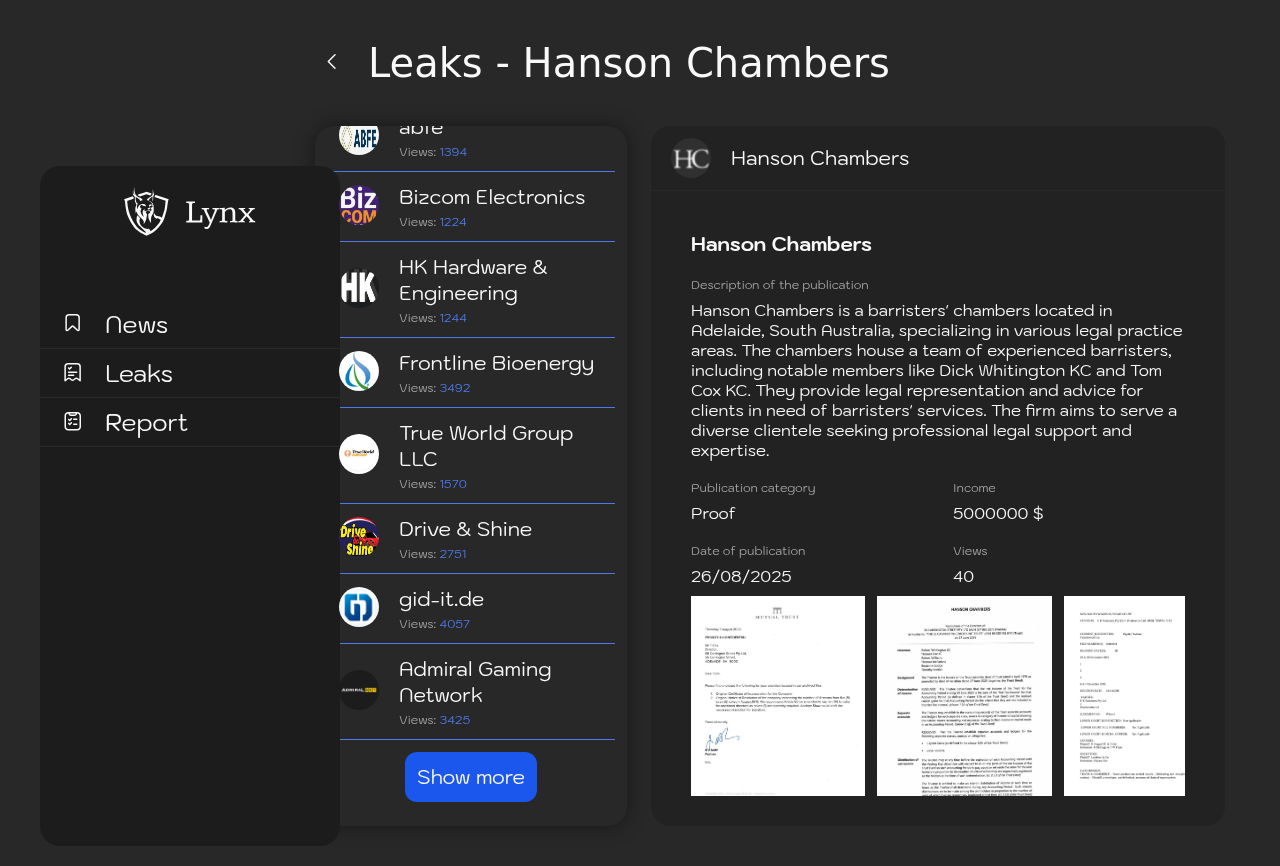Click the Show more button
Image resolution: width=1280 pixels, height=866 pixels.
[x=471, y=777]
